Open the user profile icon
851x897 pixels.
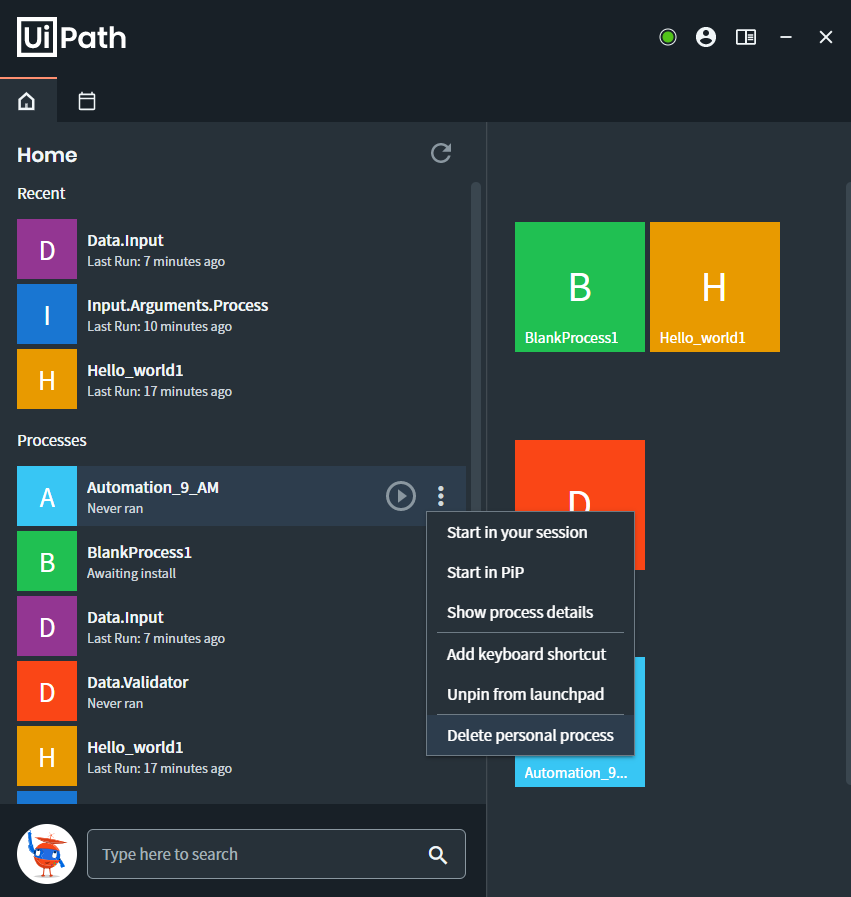point(706,37)
